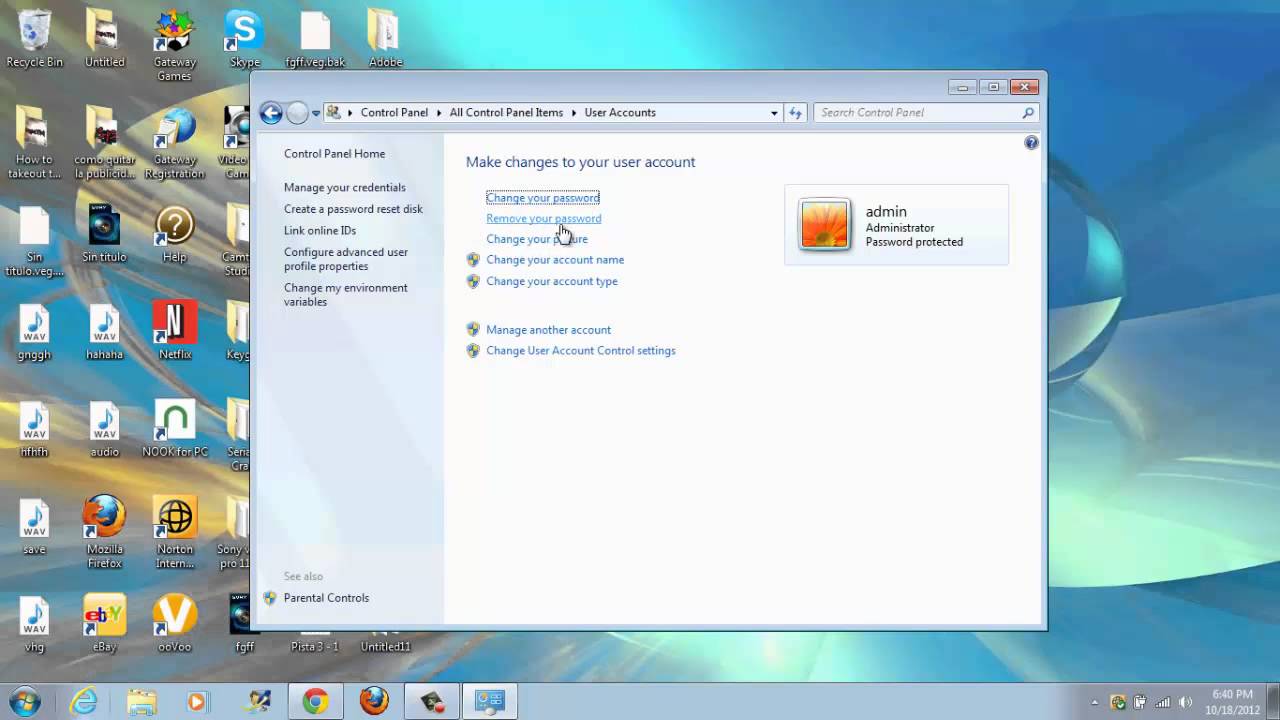
Task: Select the NOOK for PC desktop icon
Action: (x=174, y=429)
